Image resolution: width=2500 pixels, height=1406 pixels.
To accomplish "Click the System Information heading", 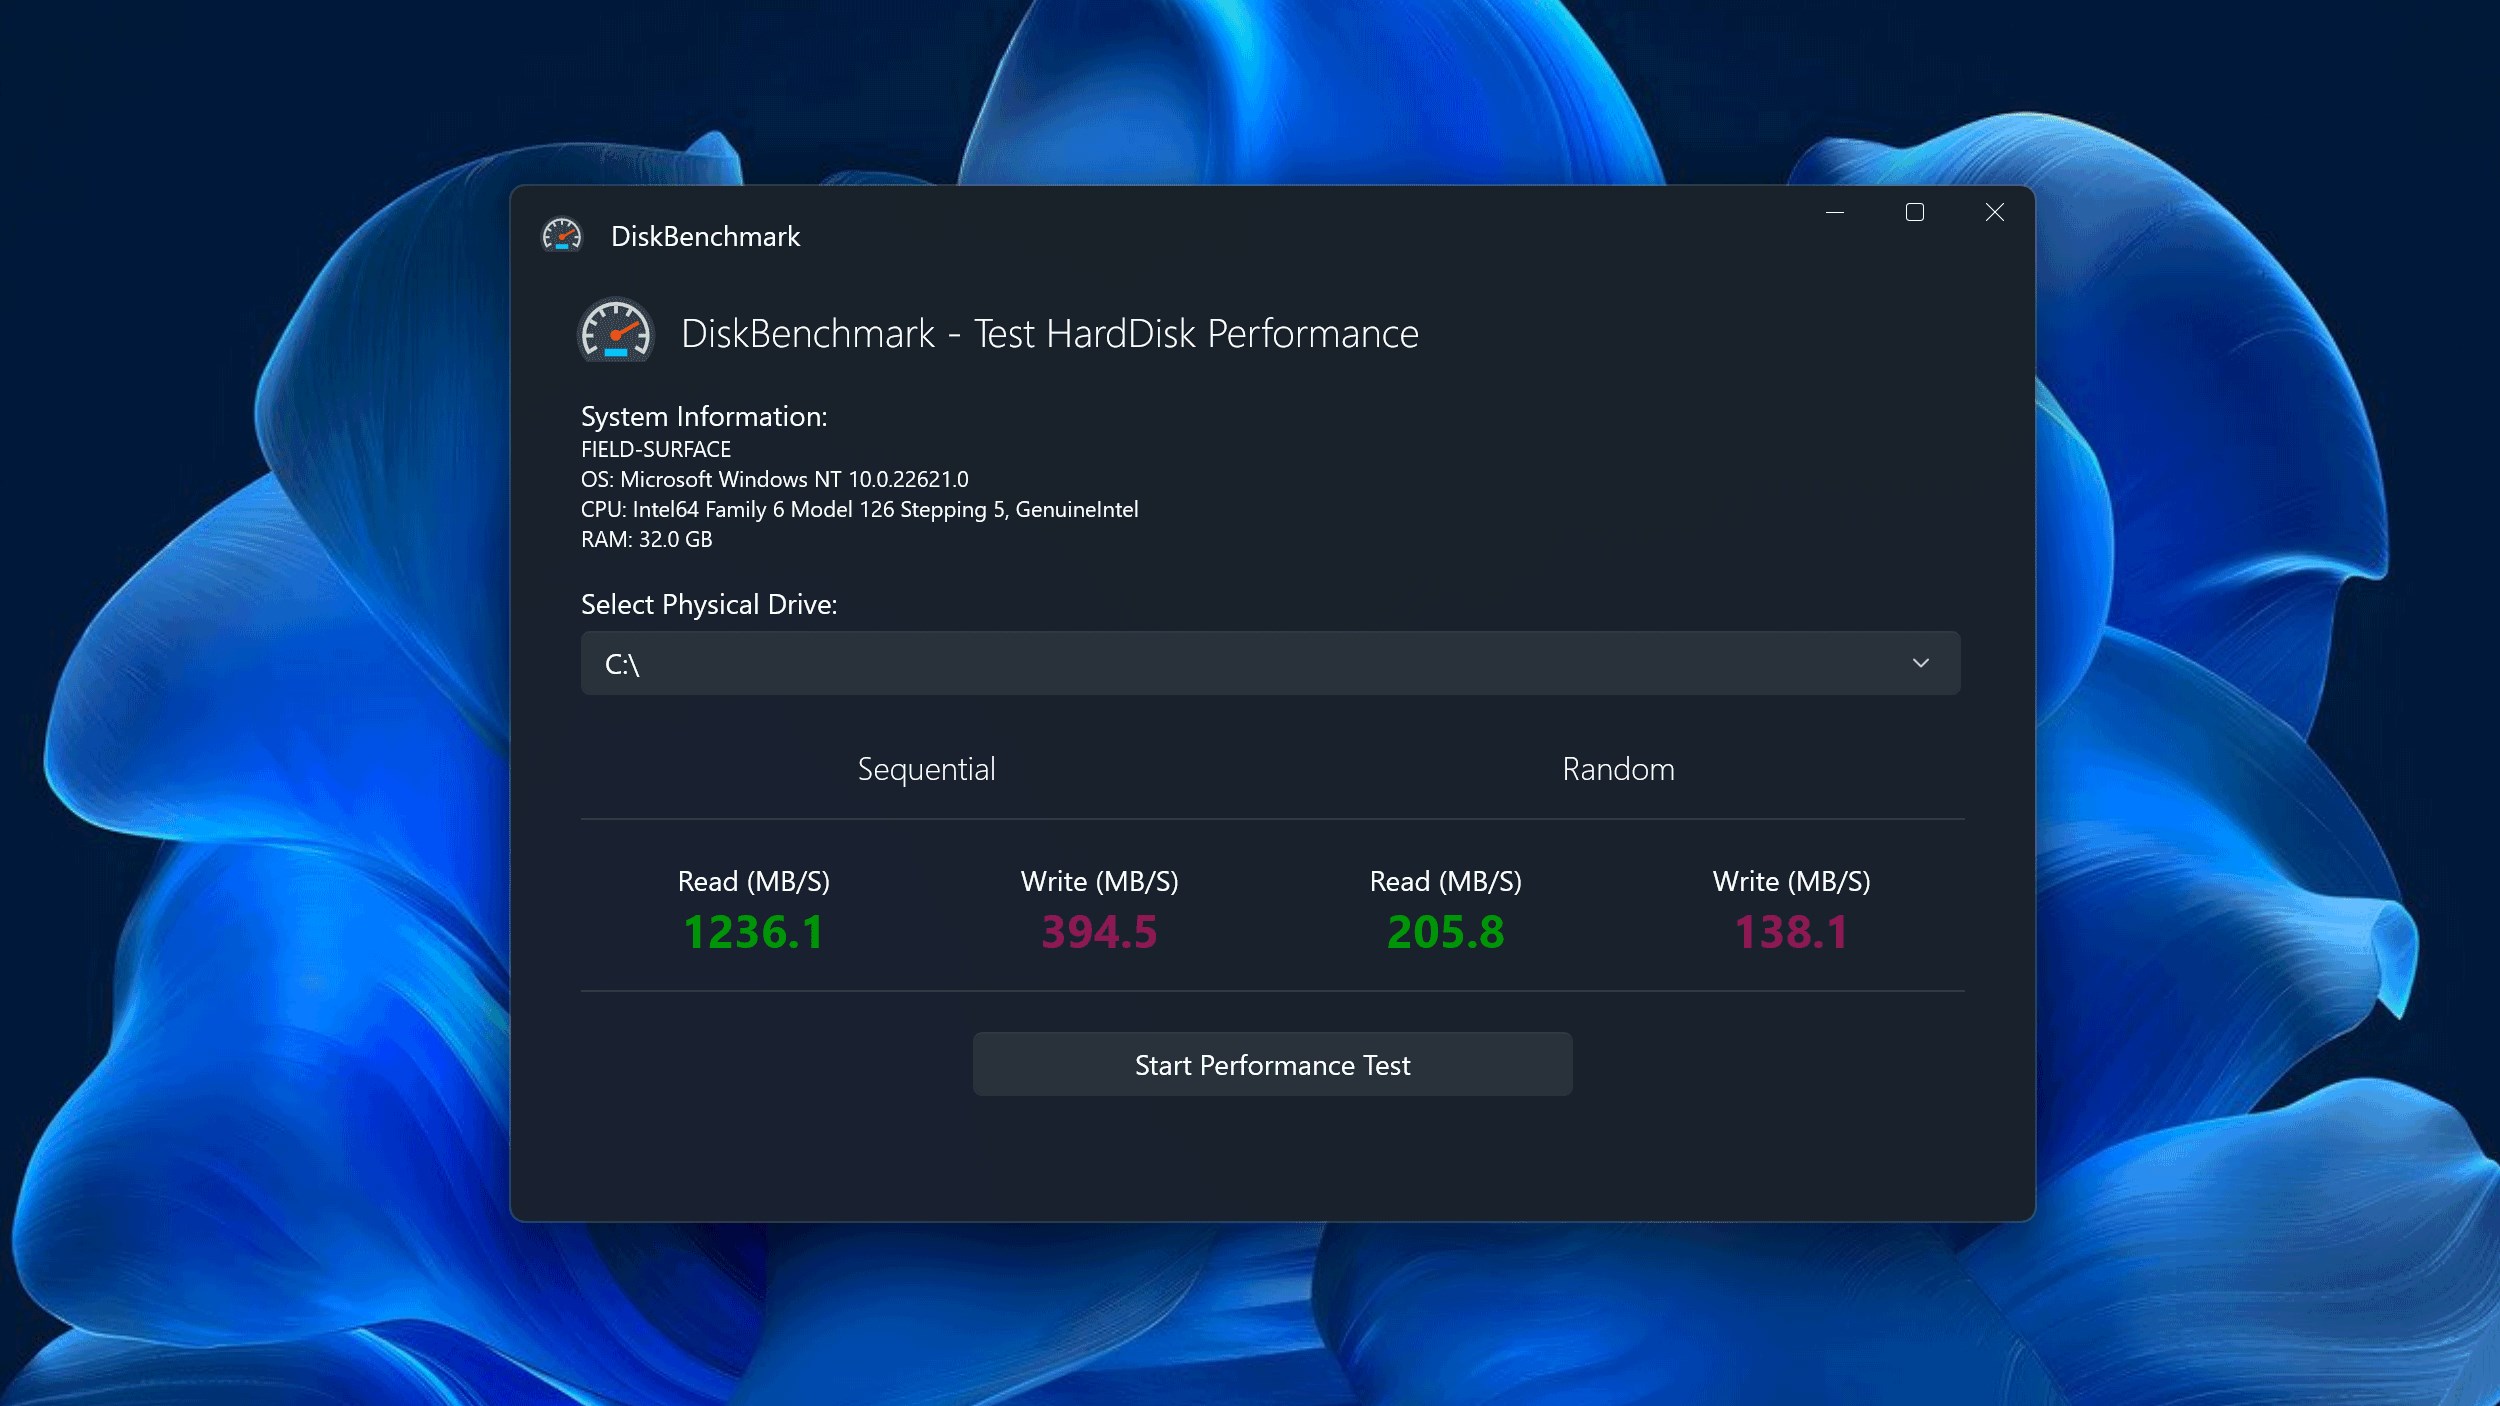I will (704, 417).
